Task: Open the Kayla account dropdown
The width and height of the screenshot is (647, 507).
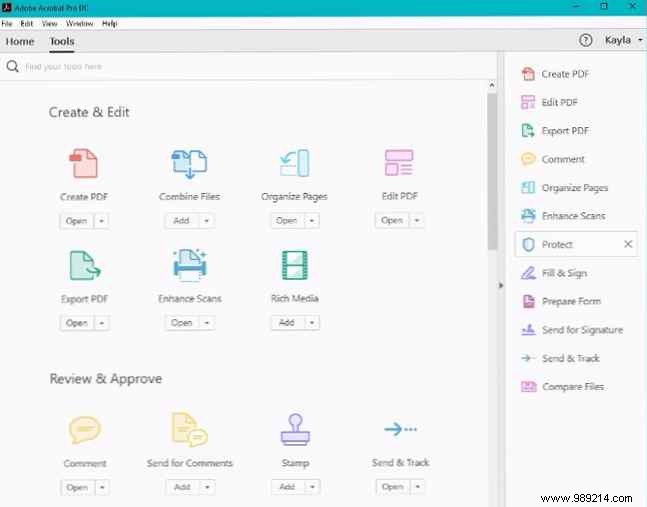Action: pyautogui.click(x=623, y=40)
